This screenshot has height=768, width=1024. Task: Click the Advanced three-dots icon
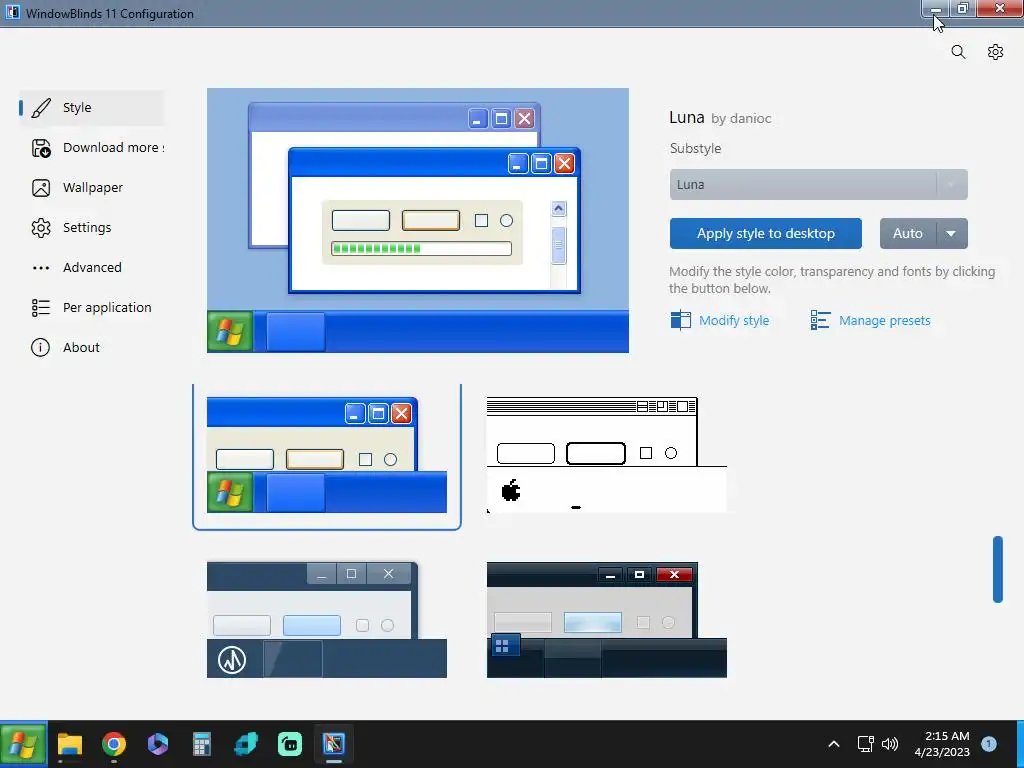coord(40,268)
